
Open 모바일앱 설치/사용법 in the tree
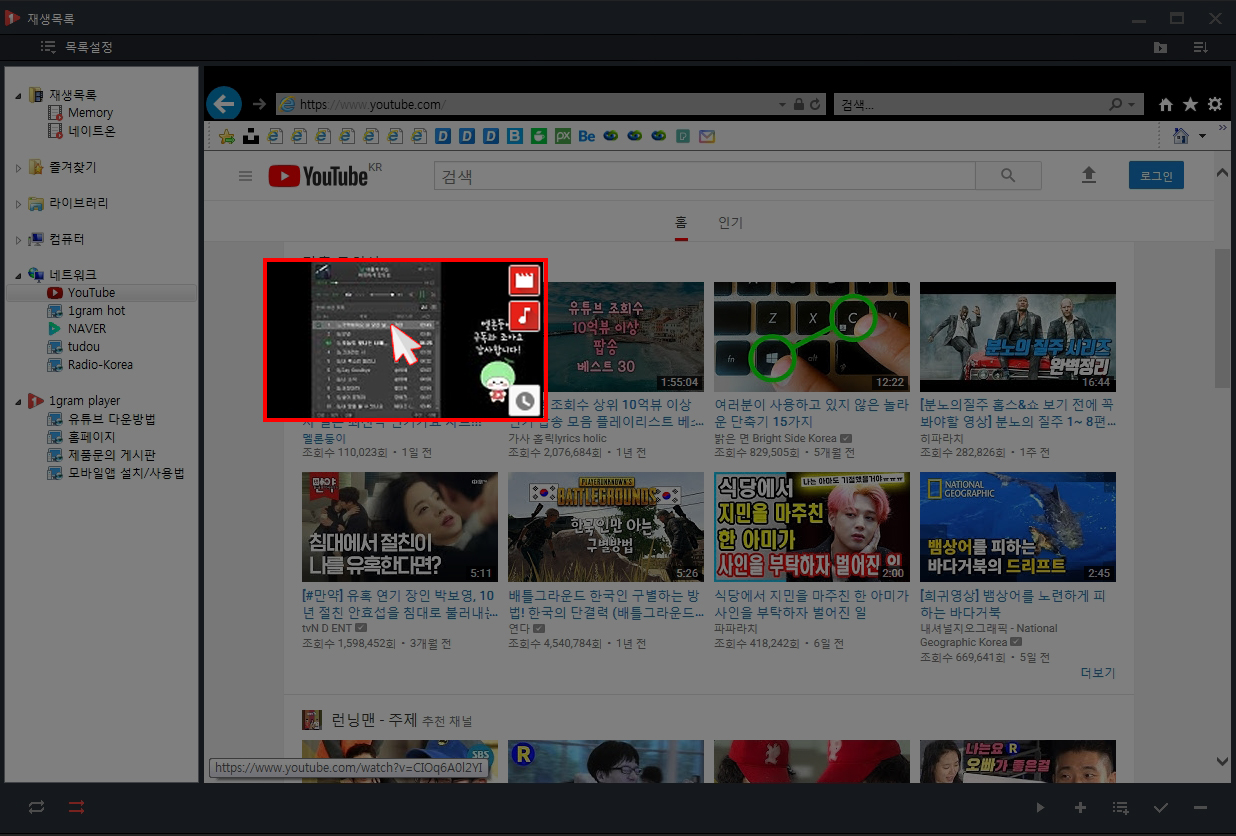point(126,473)
